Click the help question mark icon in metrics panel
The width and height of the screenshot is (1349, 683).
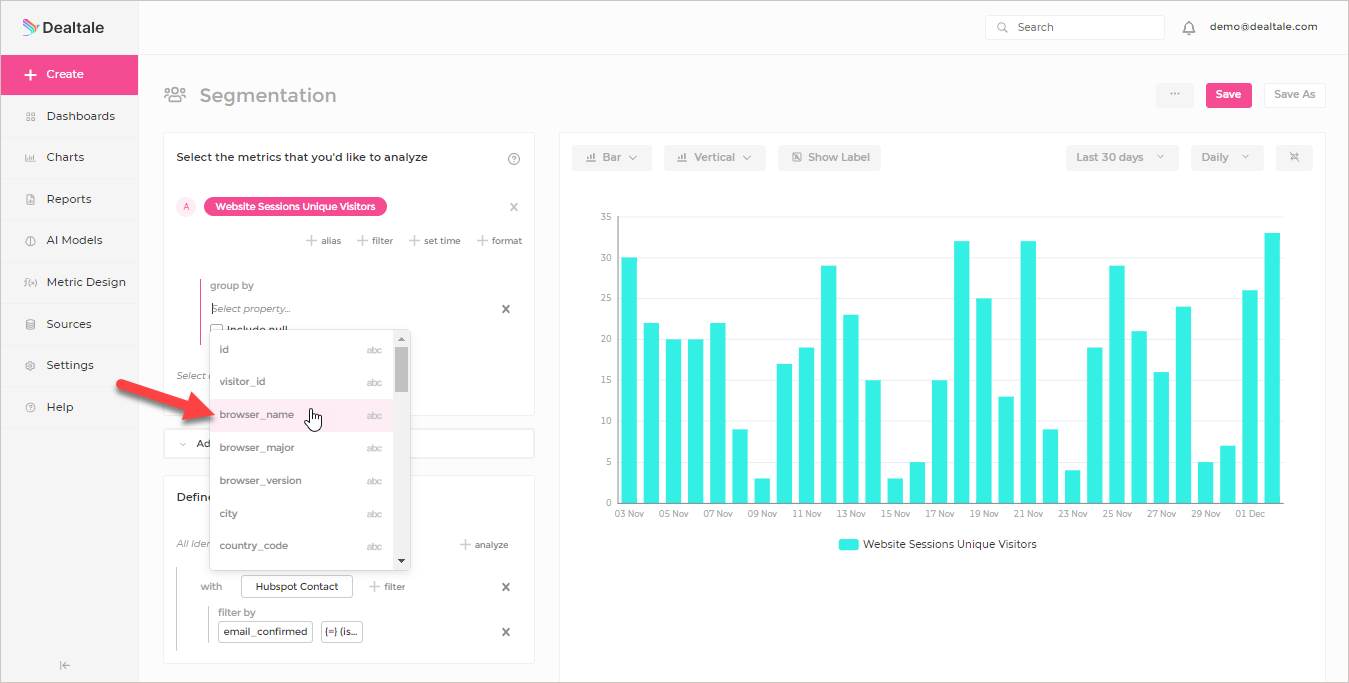coord(514,159)
